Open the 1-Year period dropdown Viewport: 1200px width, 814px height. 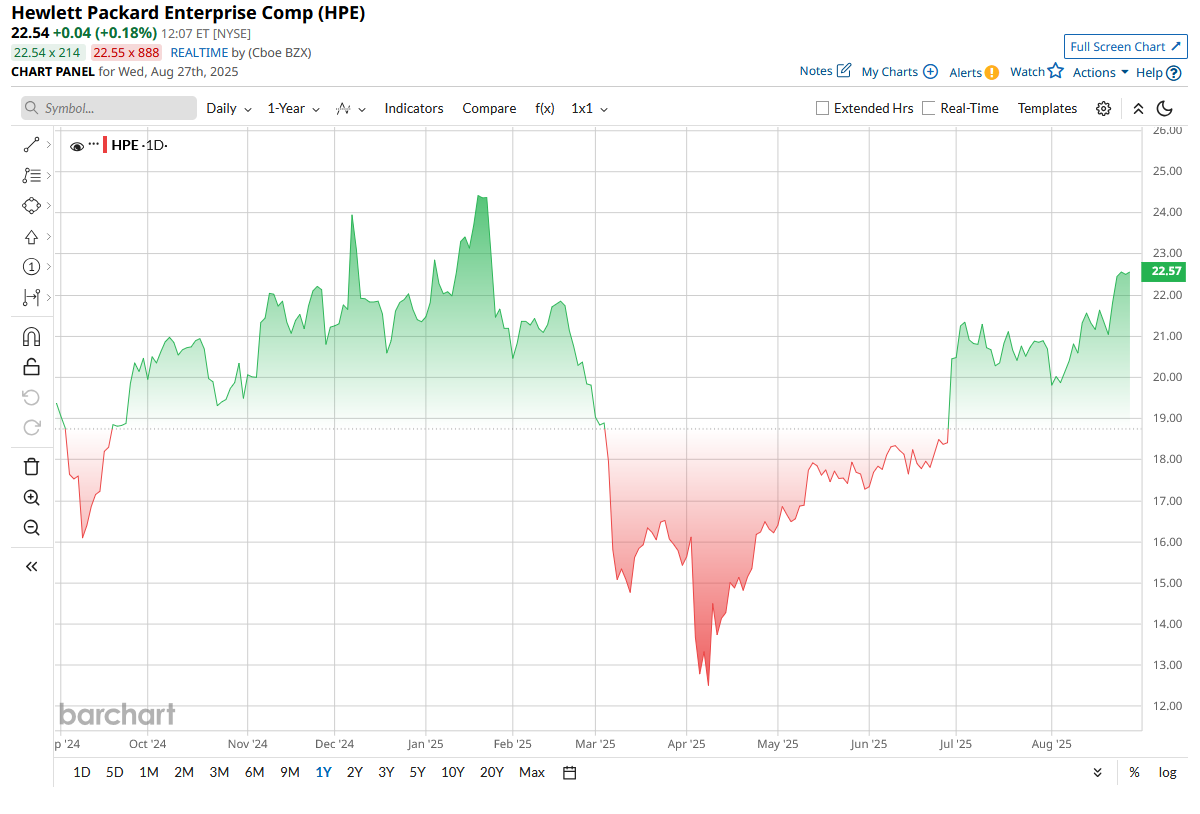(293, 108)
